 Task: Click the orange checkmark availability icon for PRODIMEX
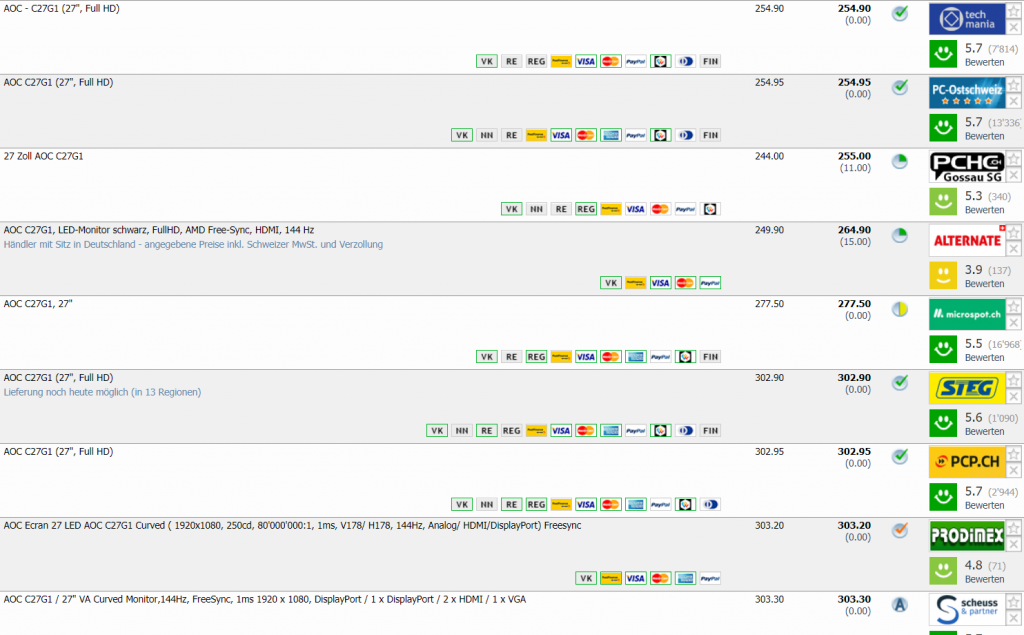click(900, 530)
